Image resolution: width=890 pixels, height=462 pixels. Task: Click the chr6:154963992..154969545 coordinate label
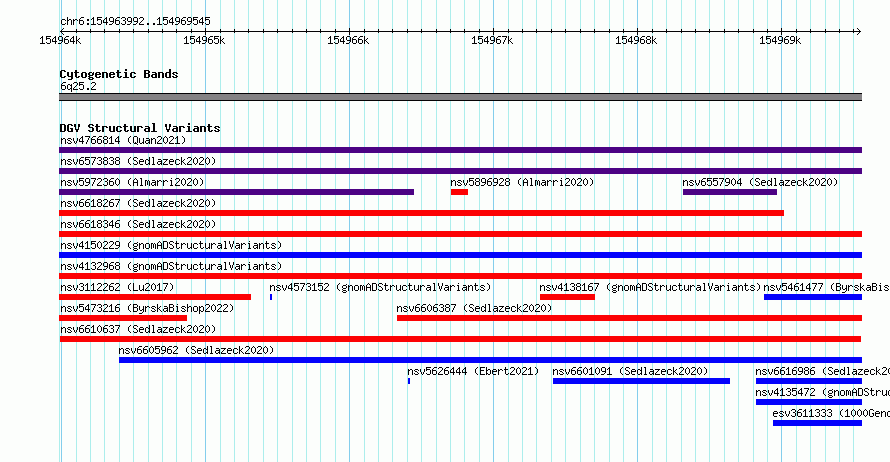(x=135, y=21)
